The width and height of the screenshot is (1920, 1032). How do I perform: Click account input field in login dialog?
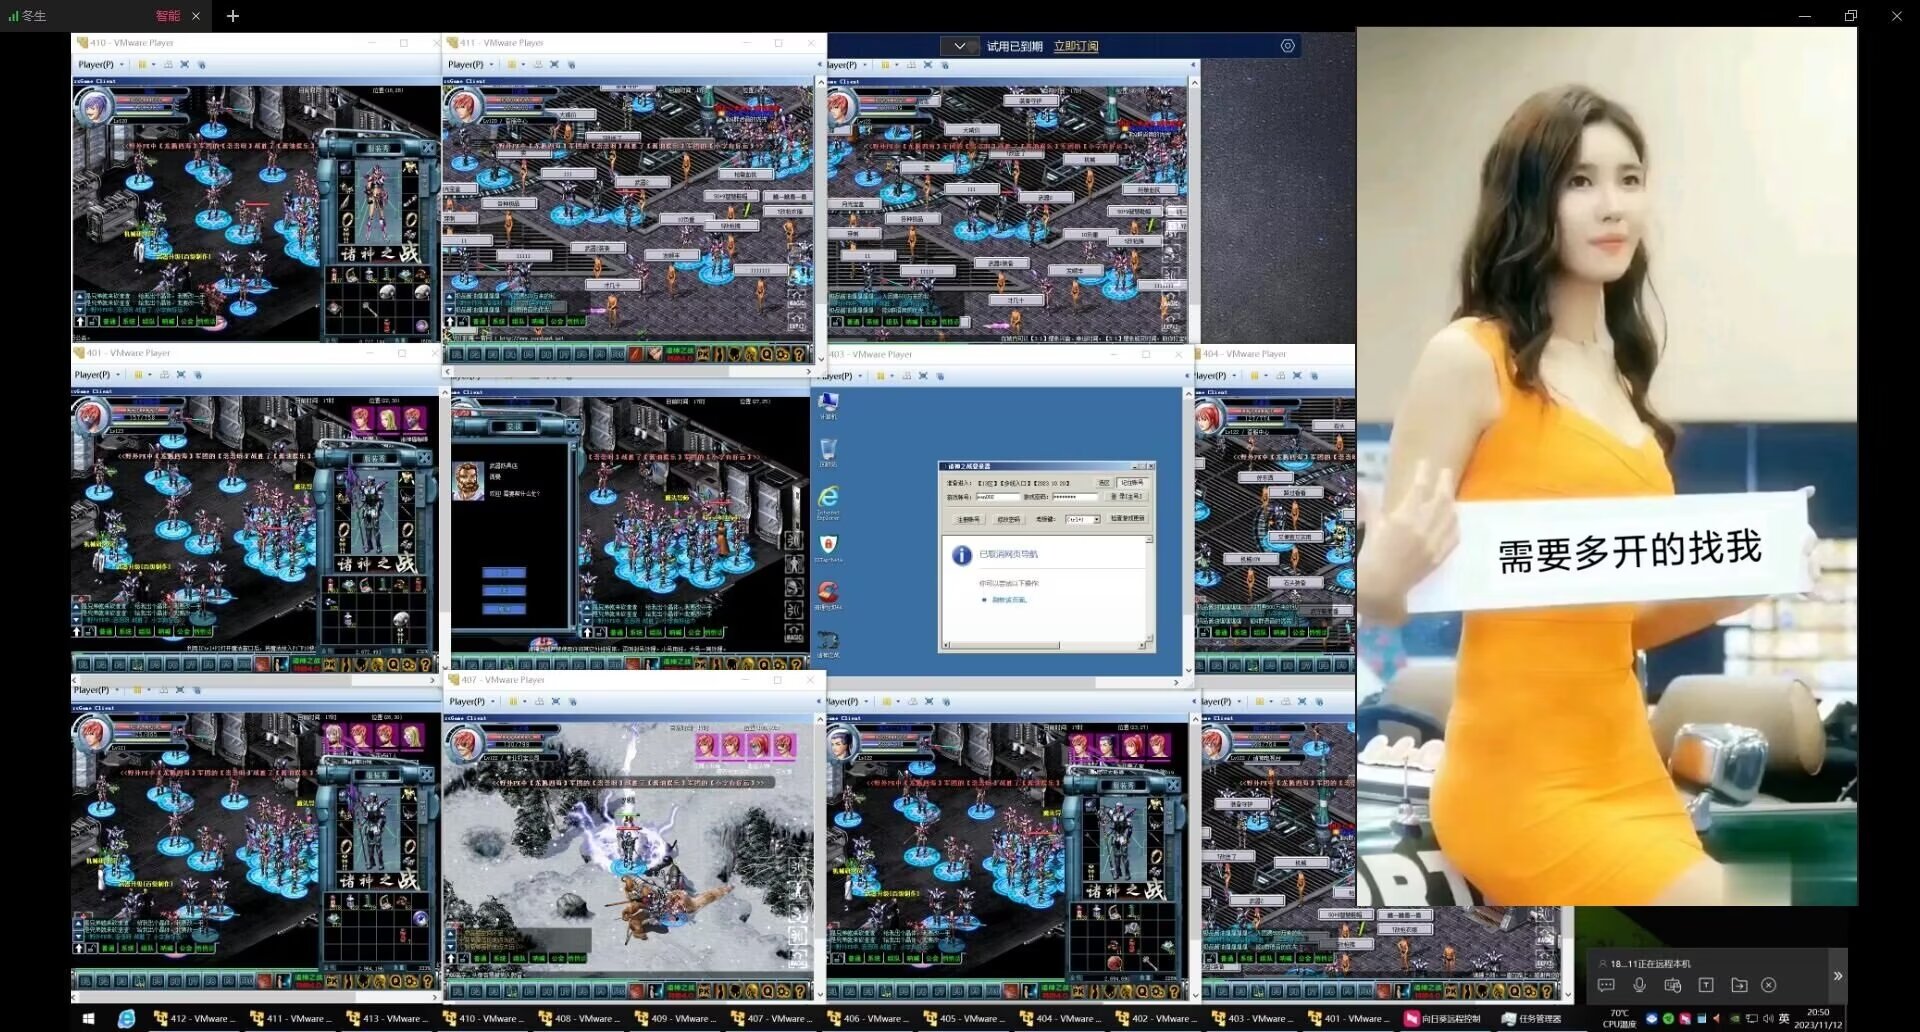[x=997, y=497]
